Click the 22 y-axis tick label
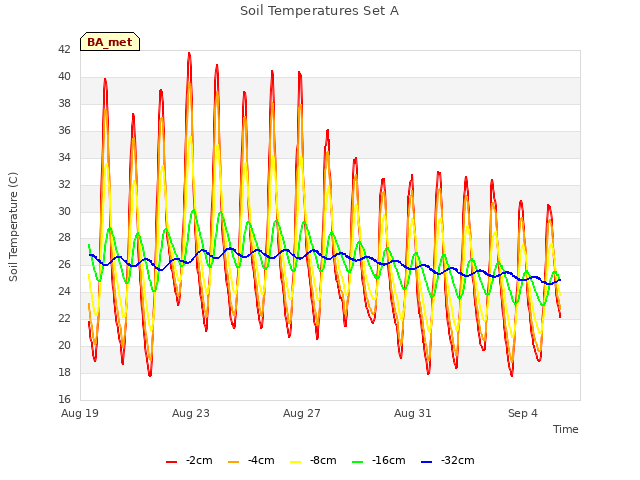The width and height of the screenshot is (640, 480). 64,318
